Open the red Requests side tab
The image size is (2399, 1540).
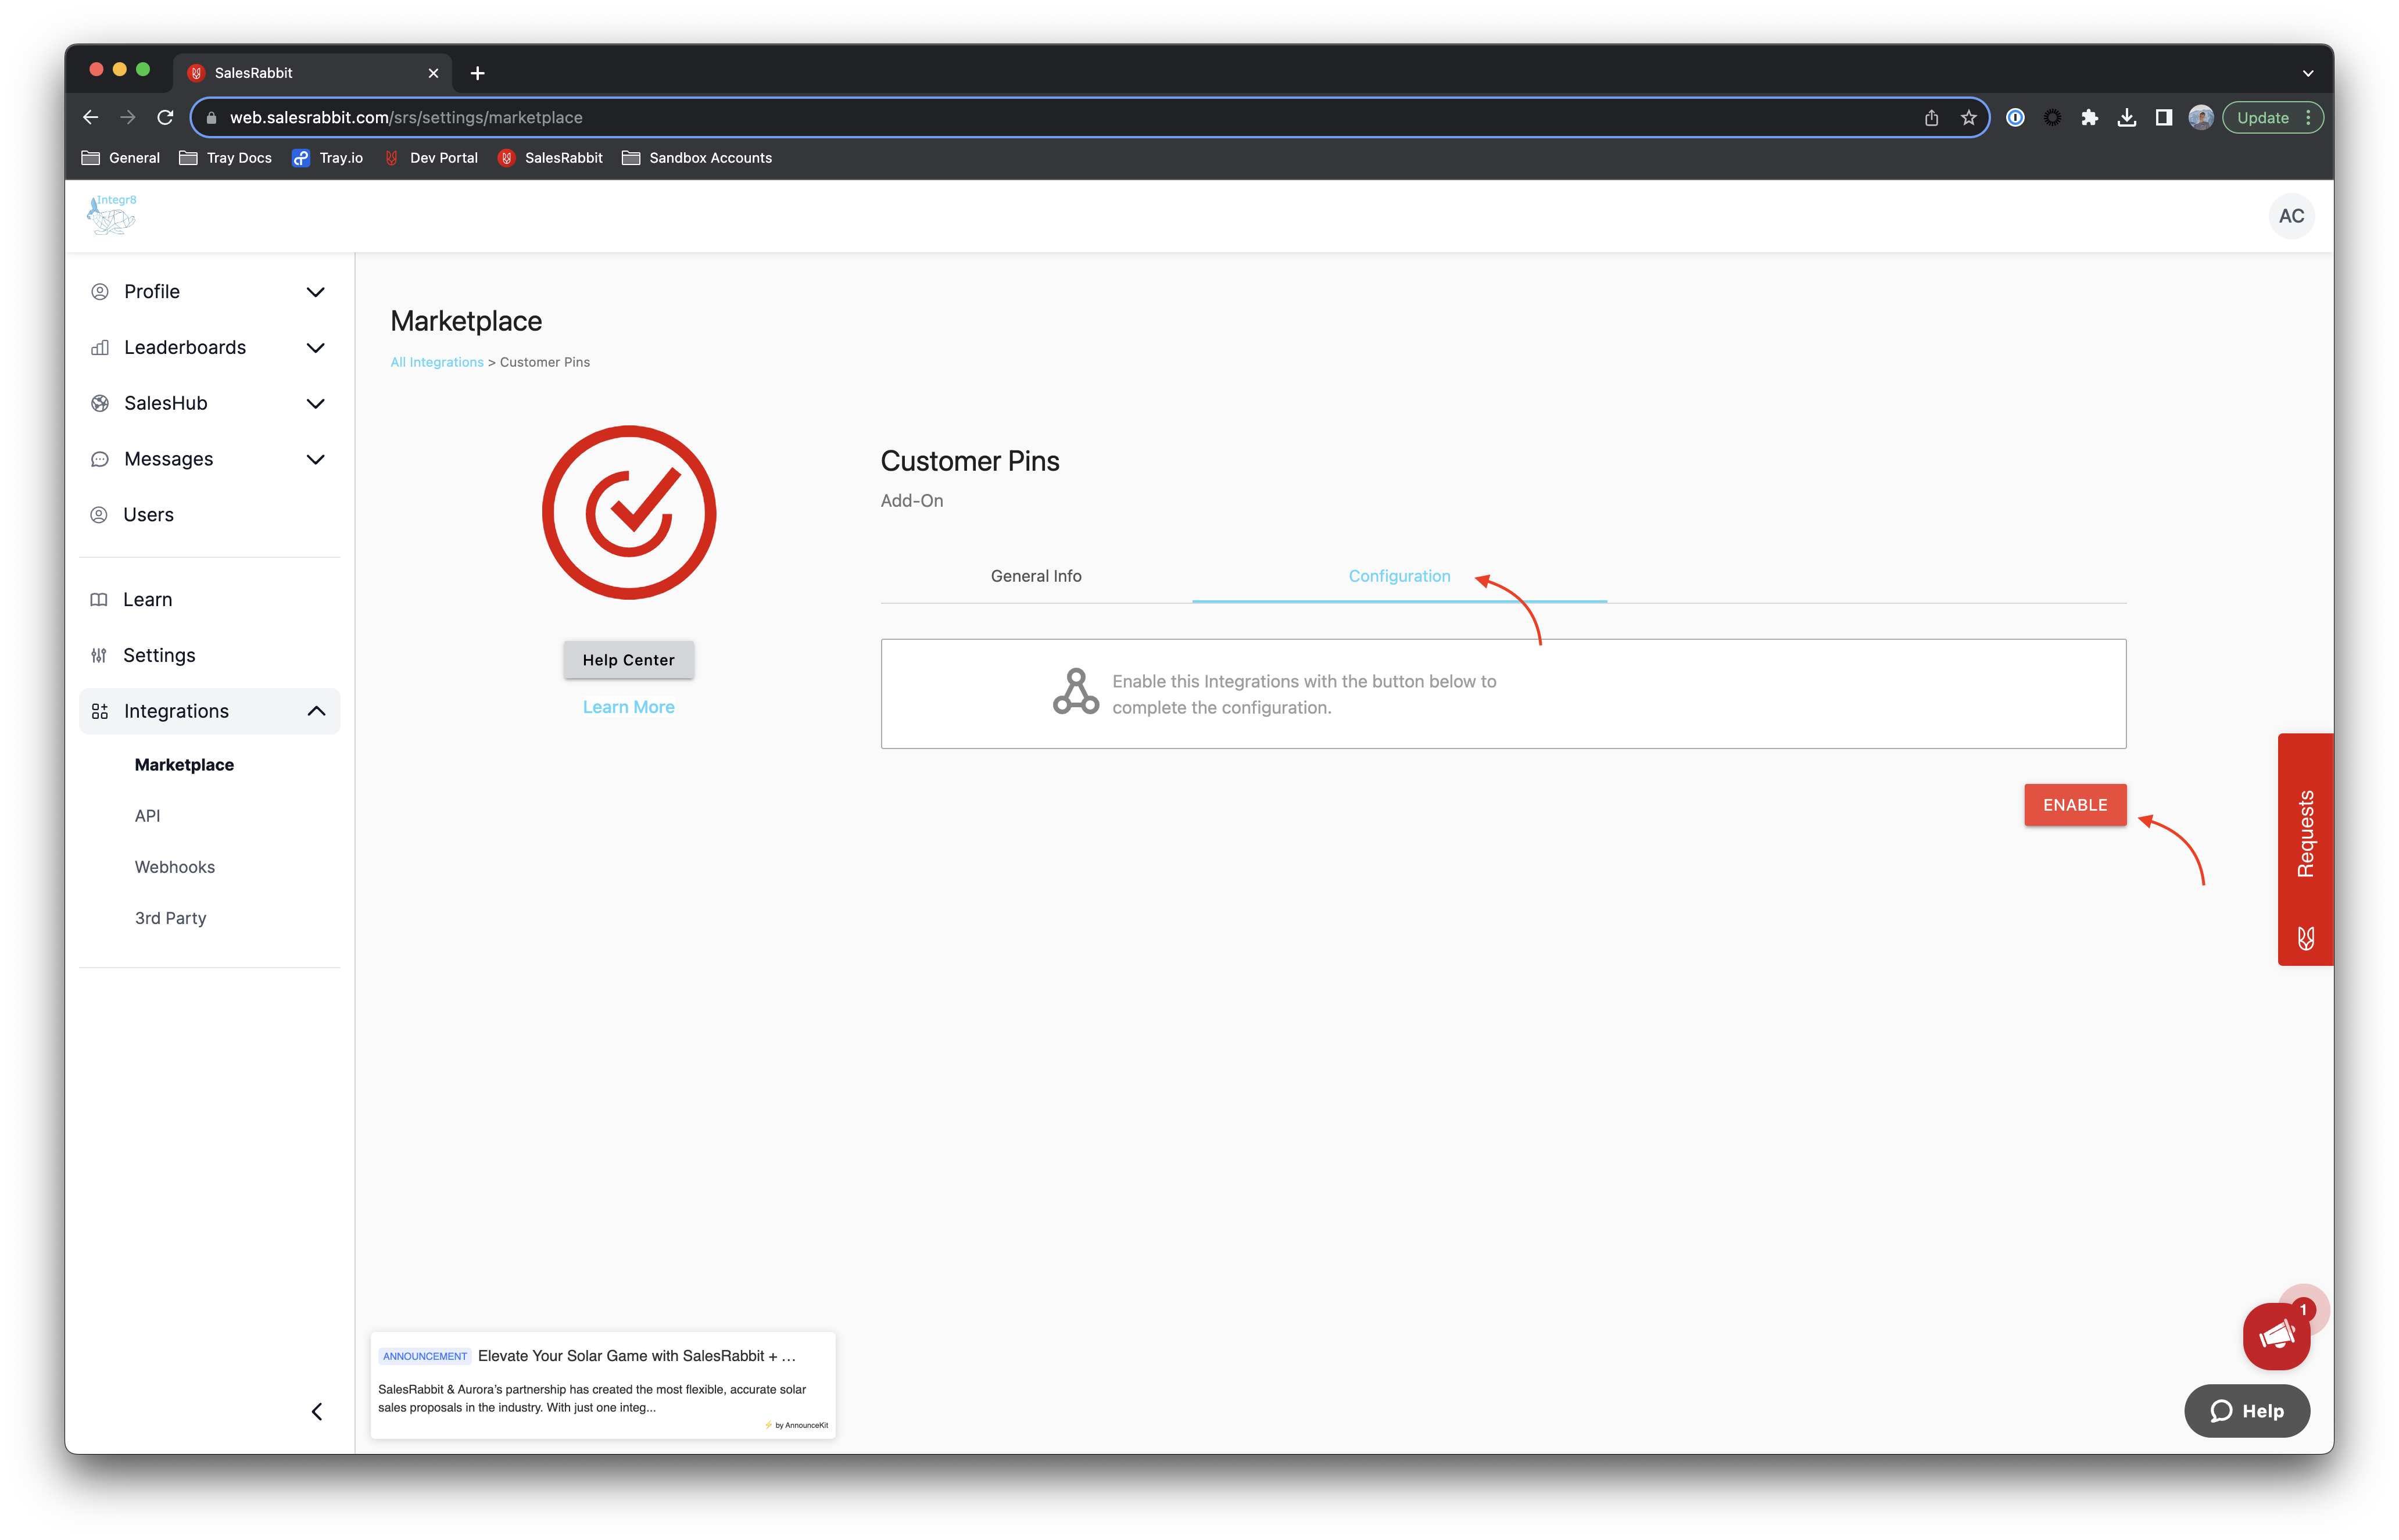coord(2305,850)
